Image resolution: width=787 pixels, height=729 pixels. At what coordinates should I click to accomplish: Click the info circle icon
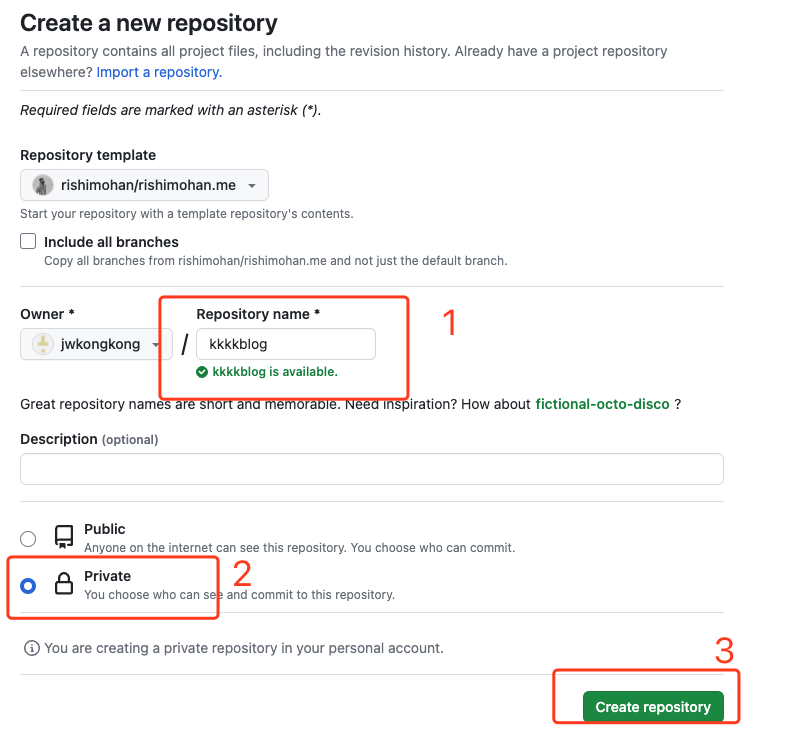pyautogui.click(x=32, y=648)
